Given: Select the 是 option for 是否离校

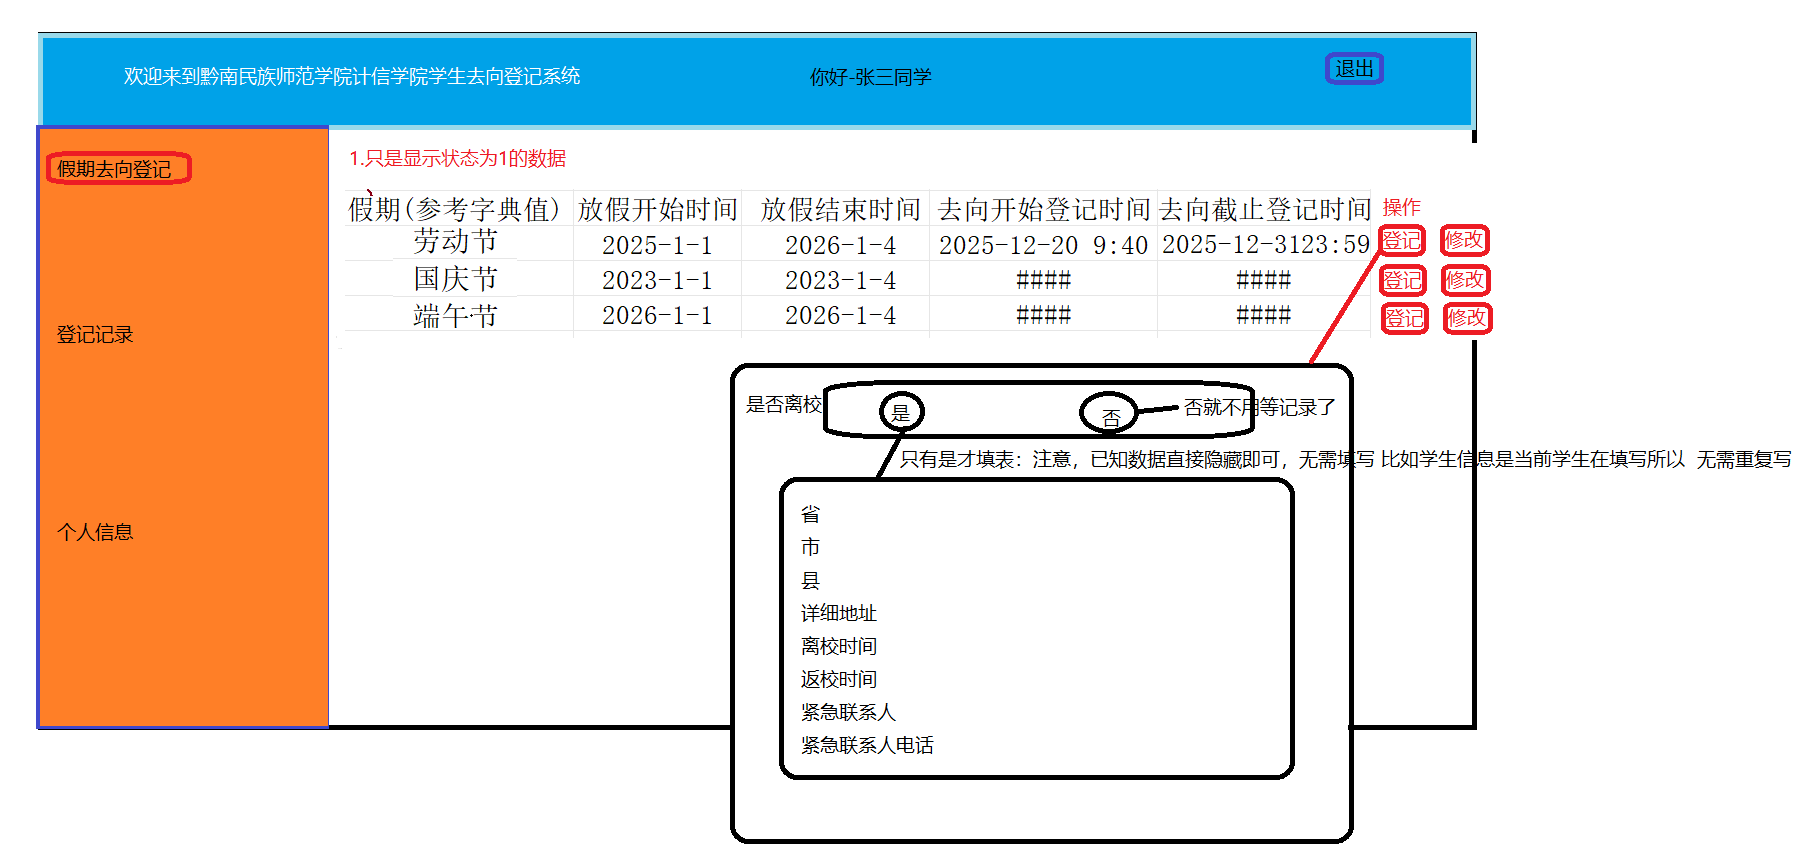Looking at the screenshot, I should [x=901, y=411].
